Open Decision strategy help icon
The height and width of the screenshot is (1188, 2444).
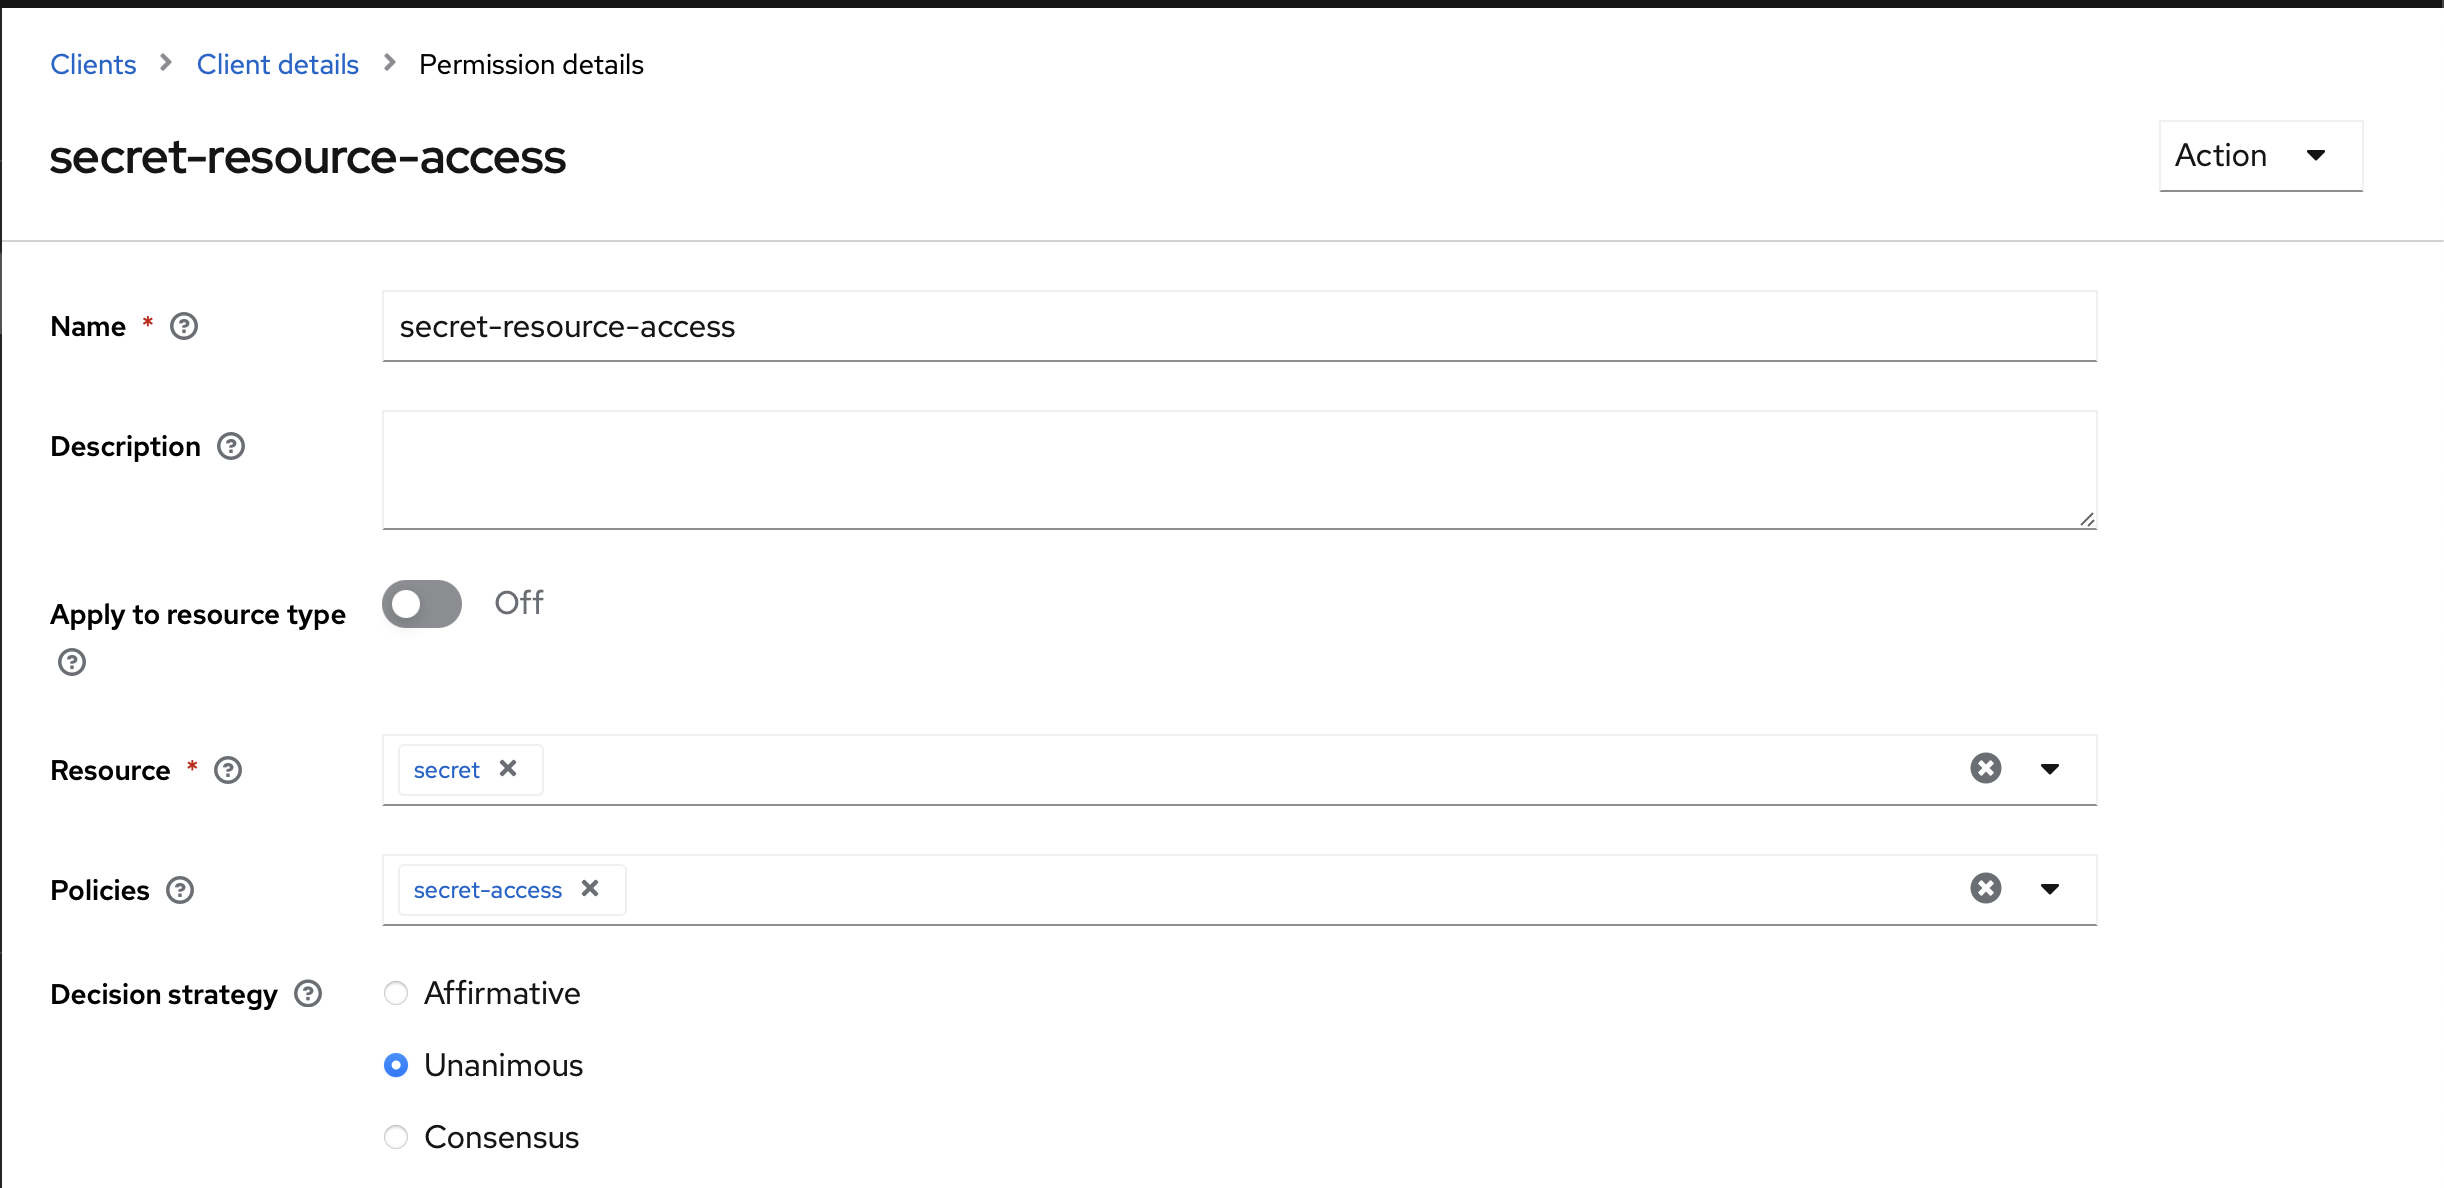[308, 994]
